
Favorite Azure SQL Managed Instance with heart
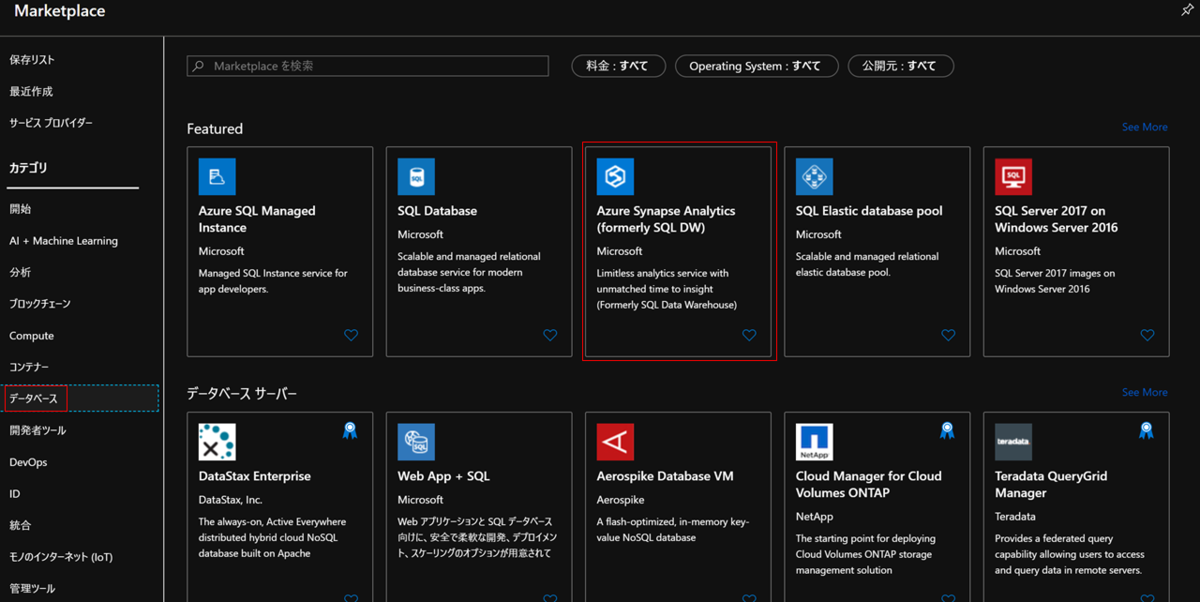pos(351,335)
